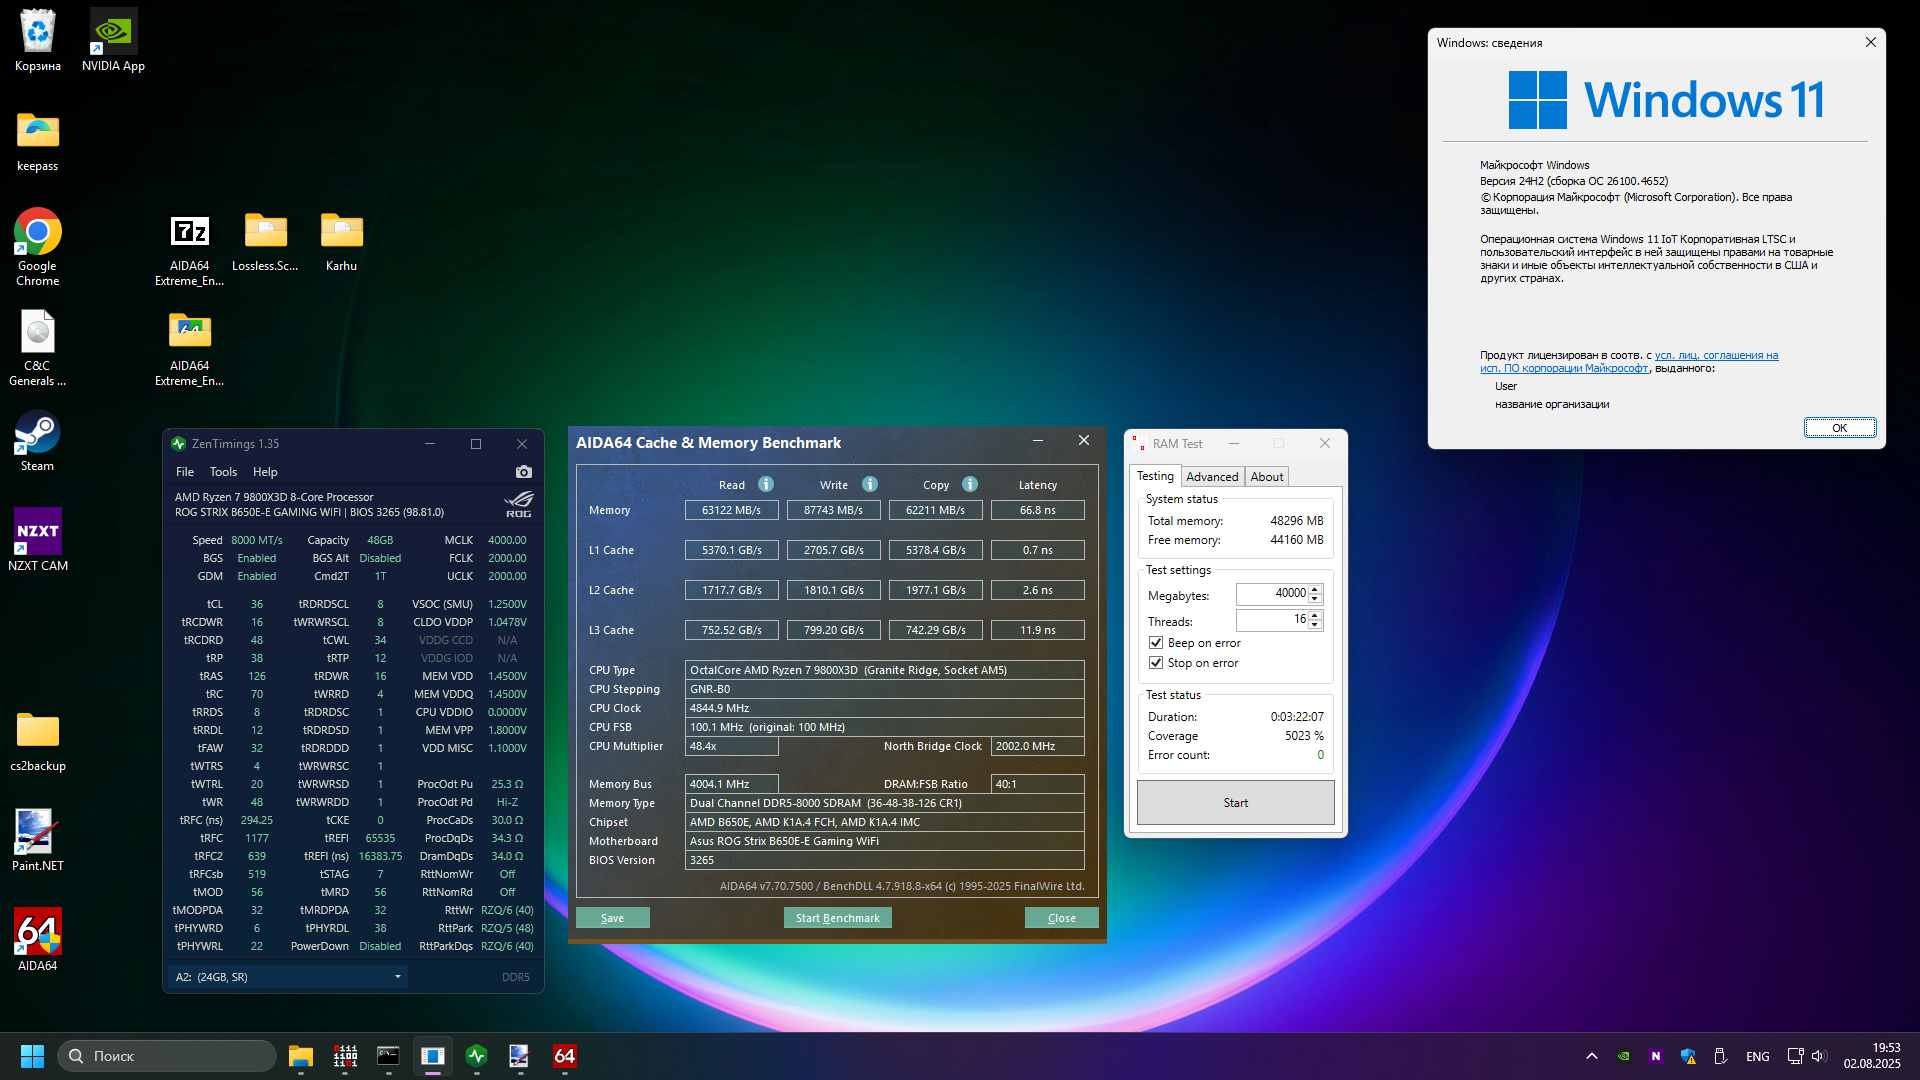This screenshot has height=1080, width=1920.
Task: Open the cs2backup folder icon
Action: (37, 740)
